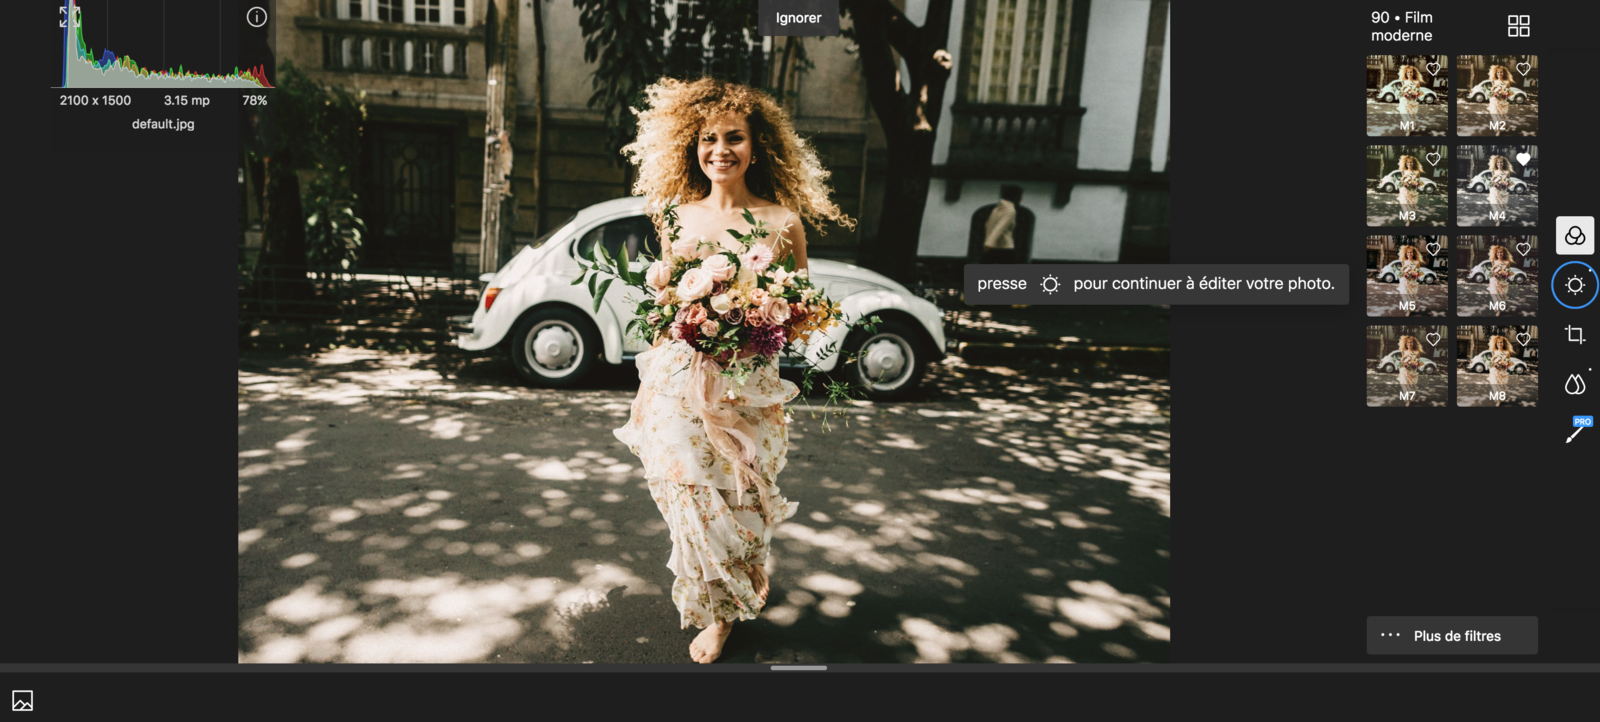Apply the M6 filter thumbnail
The width and height of the screenshot is (1600, 722).
coord(1497,276)
